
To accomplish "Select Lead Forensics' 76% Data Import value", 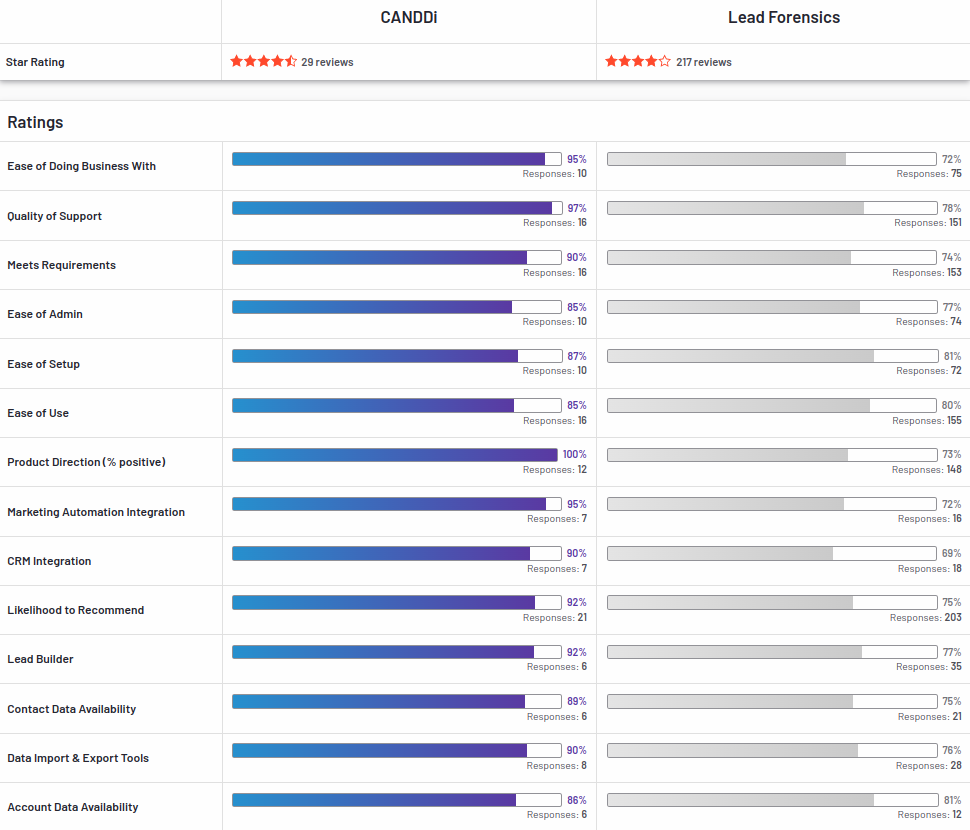I will pyautogui.click(x=951, y=750).
